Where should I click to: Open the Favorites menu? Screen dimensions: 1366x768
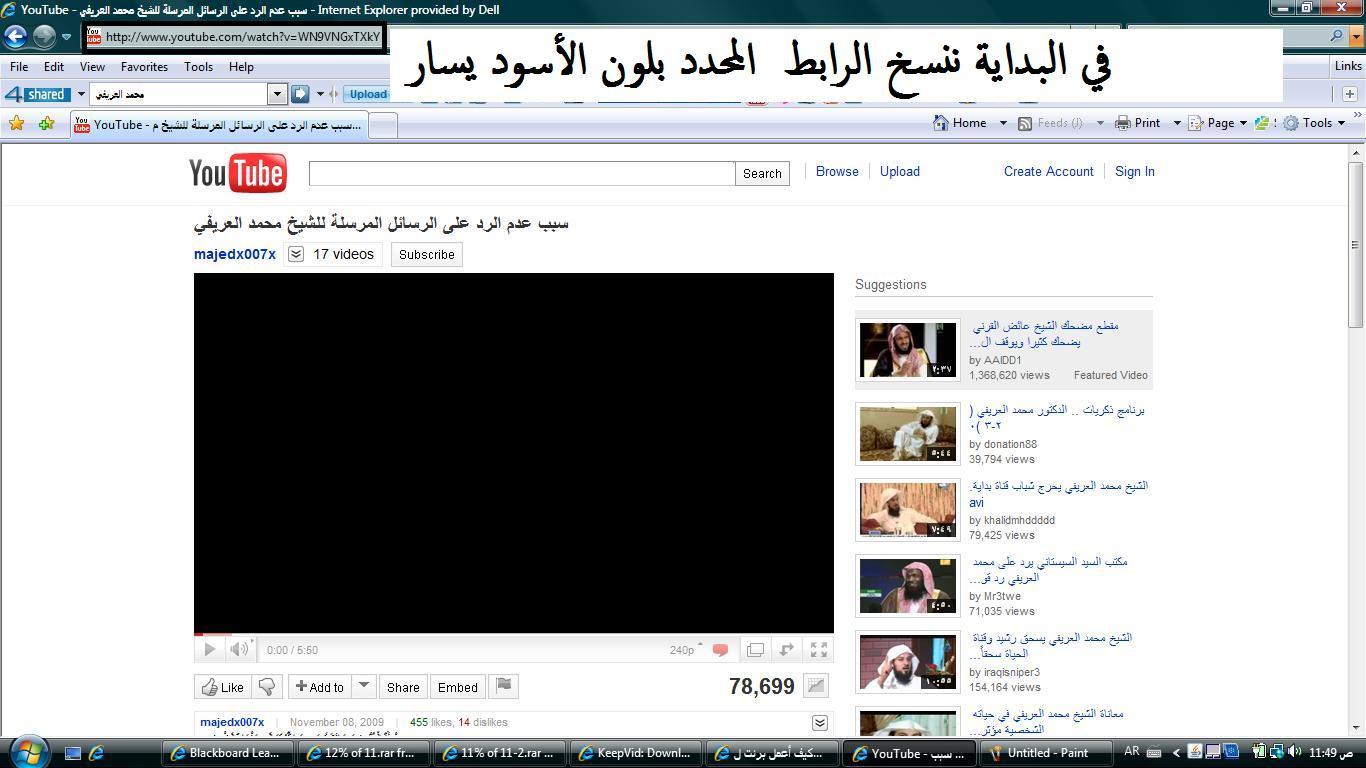pyautogui.click(x=144, y=67)
